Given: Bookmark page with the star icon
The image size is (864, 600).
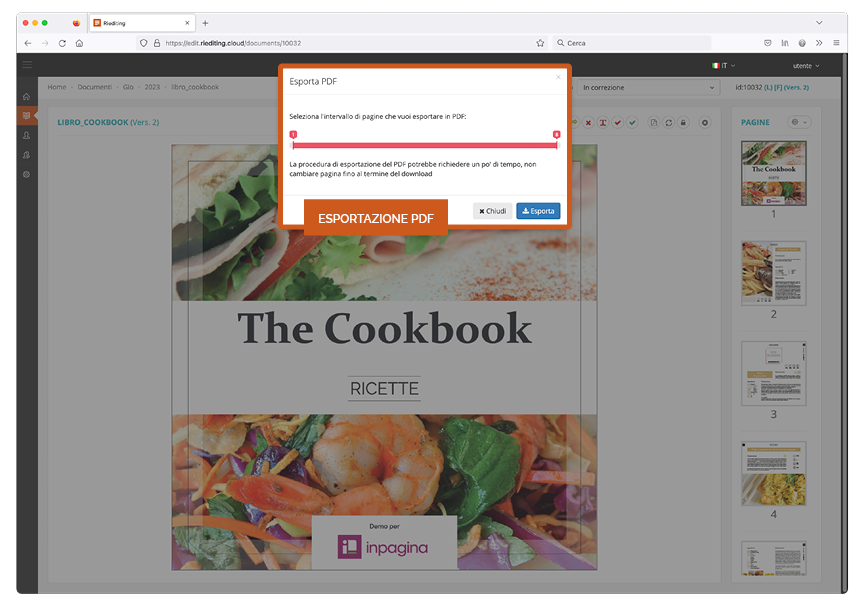Looking at the screenshot, I should (540, 43).
